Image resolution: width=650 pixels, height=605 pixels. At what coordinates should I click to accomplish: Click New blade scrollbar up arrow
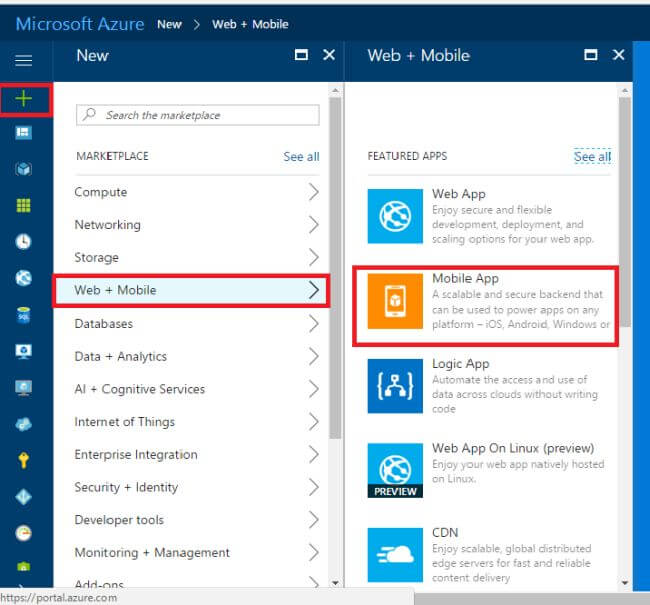[x=335, y=90]
